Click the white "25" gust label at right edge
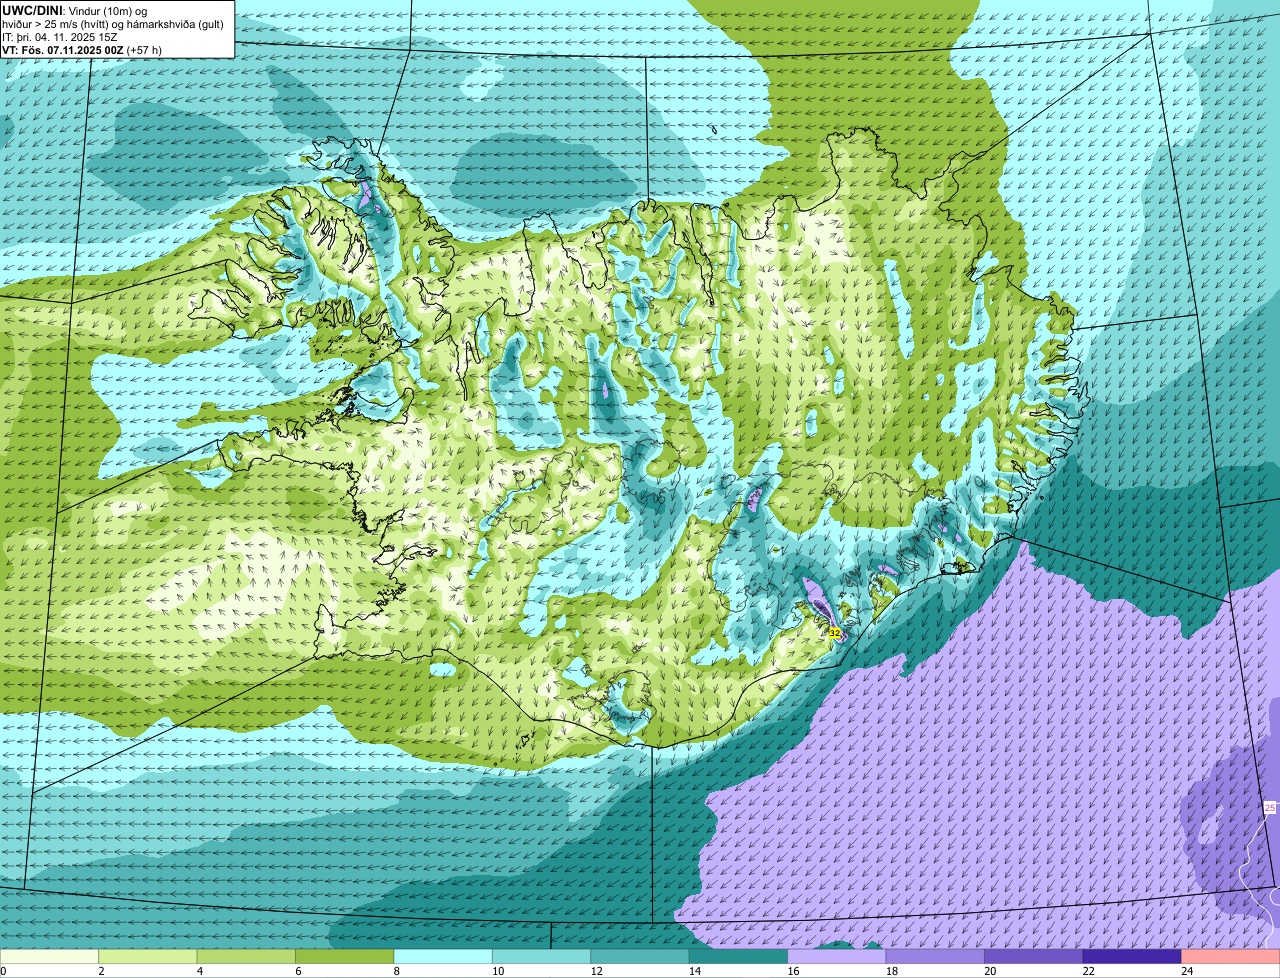 click(1270, 807)
